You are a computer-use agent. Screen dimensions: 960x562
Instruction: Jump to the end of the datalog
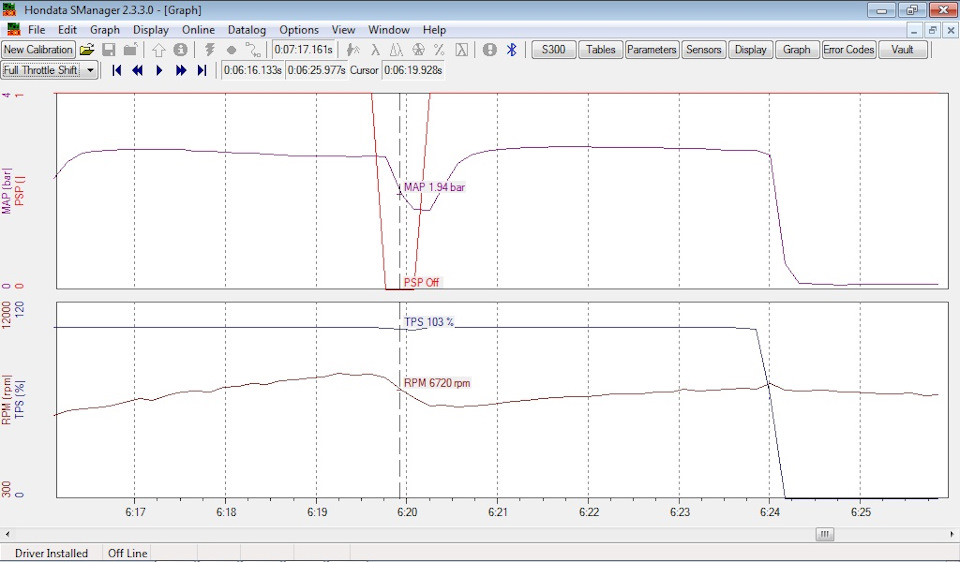[x=201, y=70]
